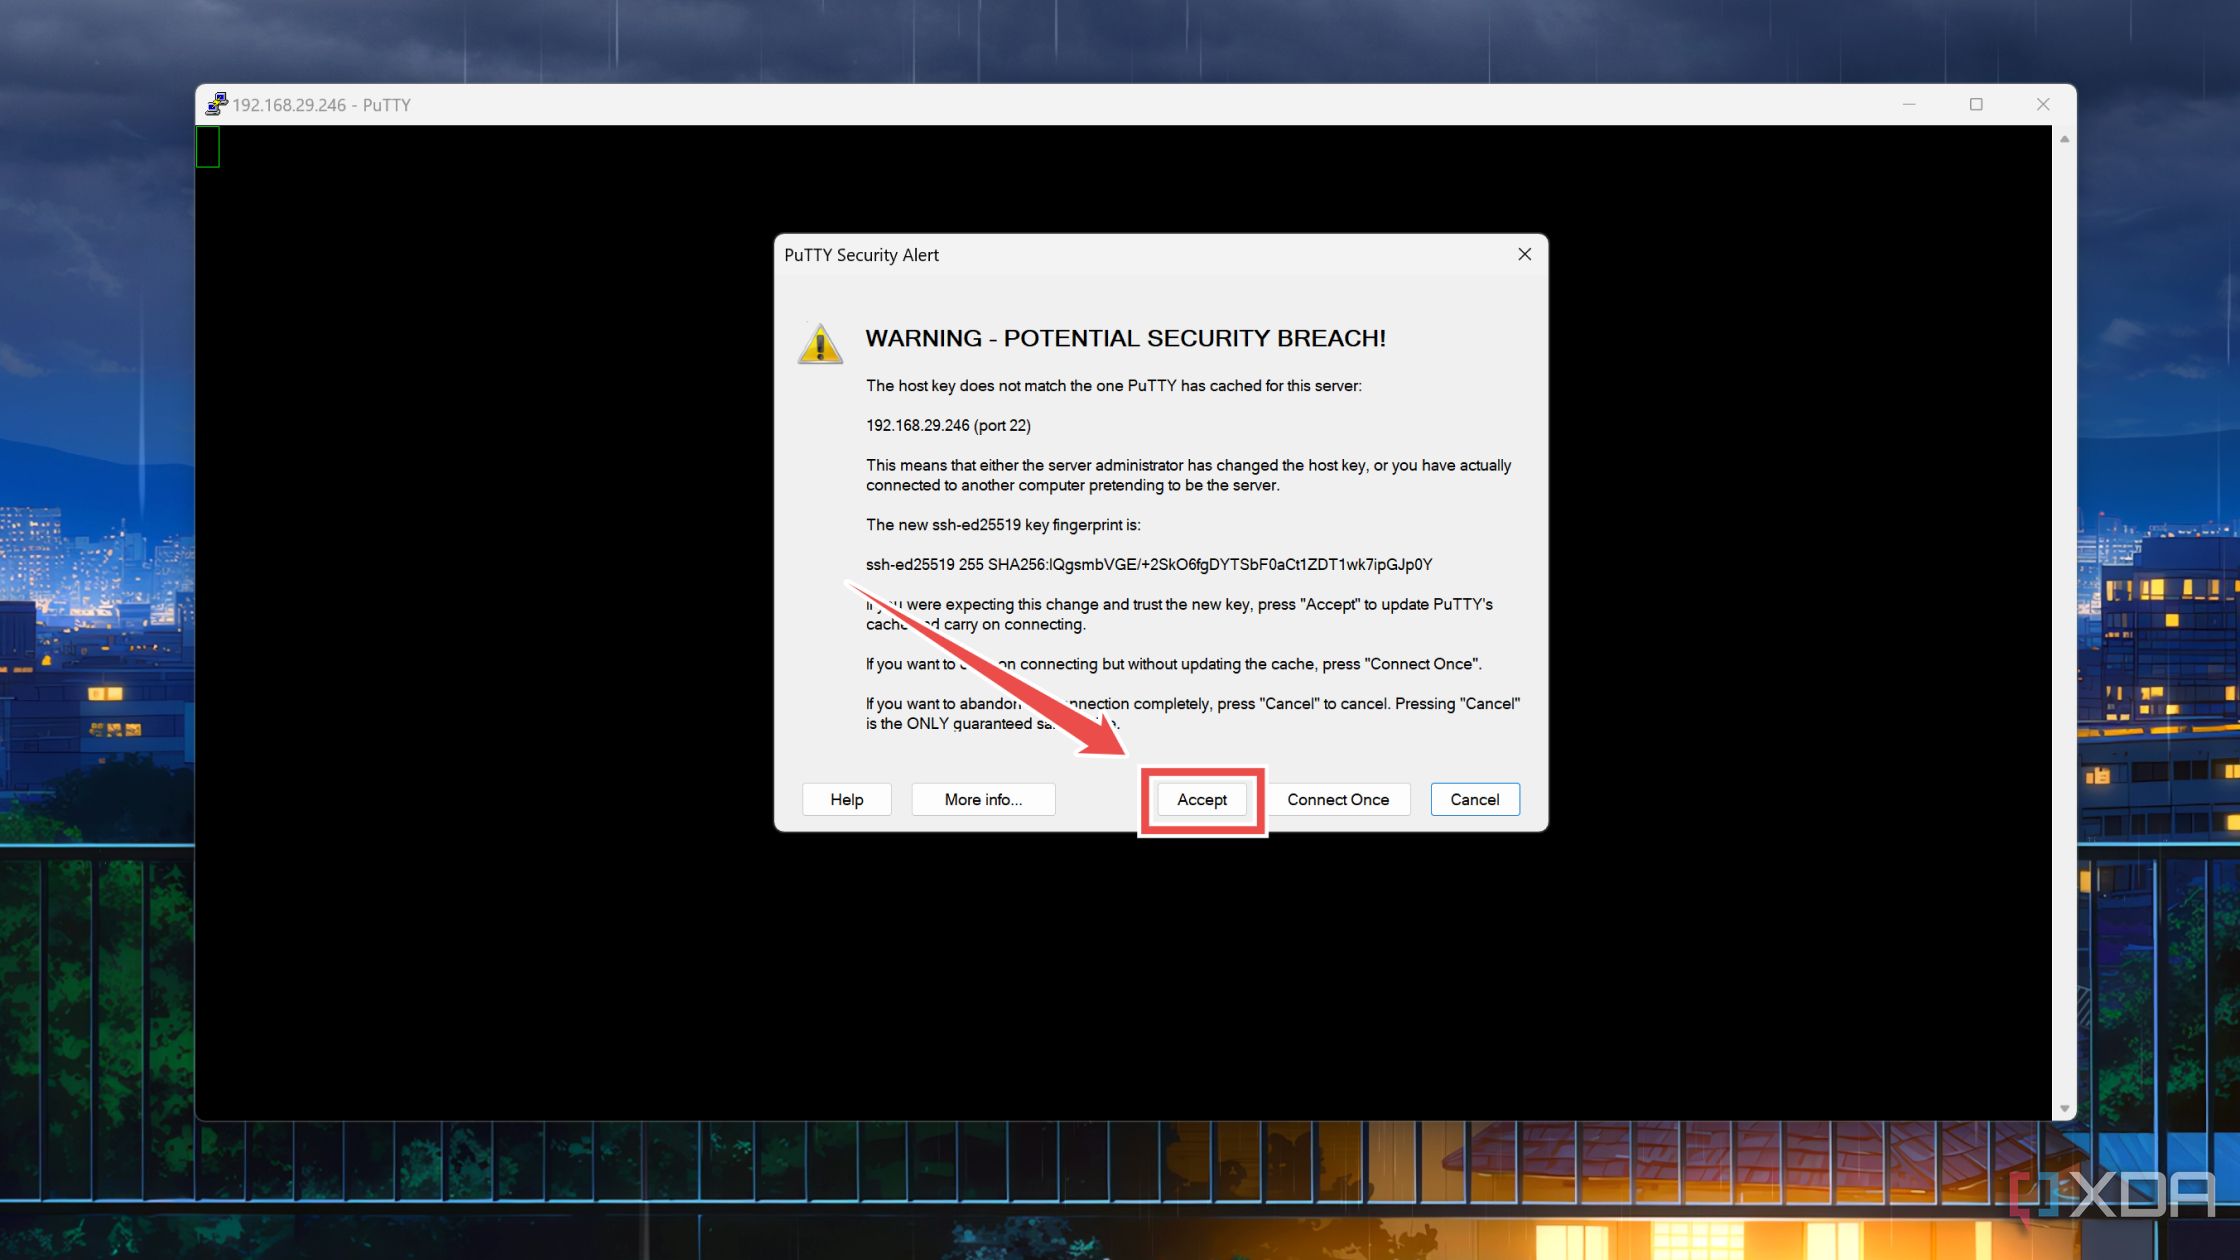
Task: Maximize the PuTTY terminal window
Action: 1976,104
